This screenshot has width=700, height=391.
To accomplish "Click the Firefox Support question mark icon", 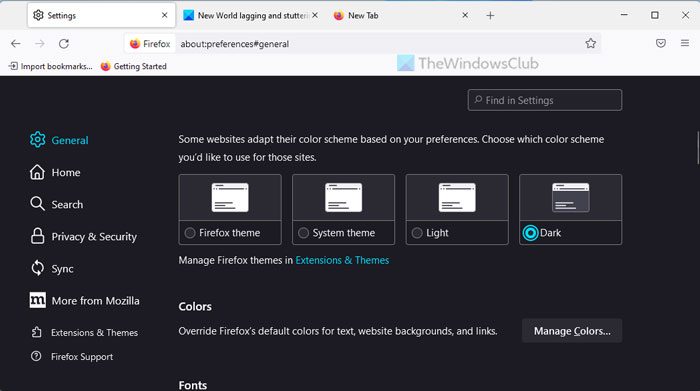I will (x=36, y=356).
